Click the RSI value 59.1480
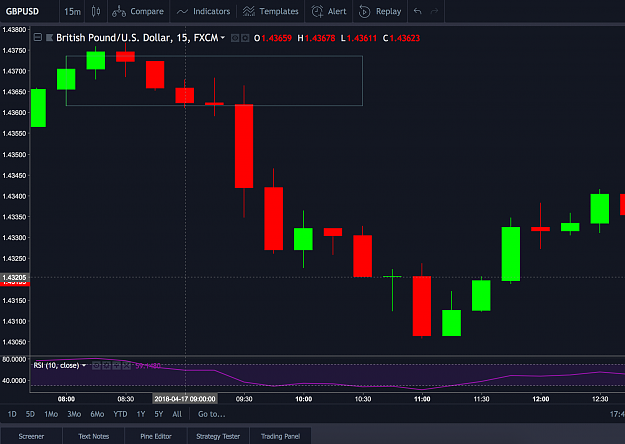 click(x=148, y=365)
